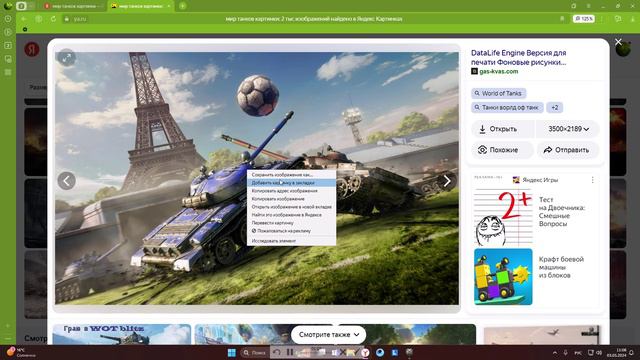The height and width of the screenshot is (360, 640).
Task: Click 'Тест на Двоечника: Смешные Вопросы' text
Action: click(x=561, y=211)
